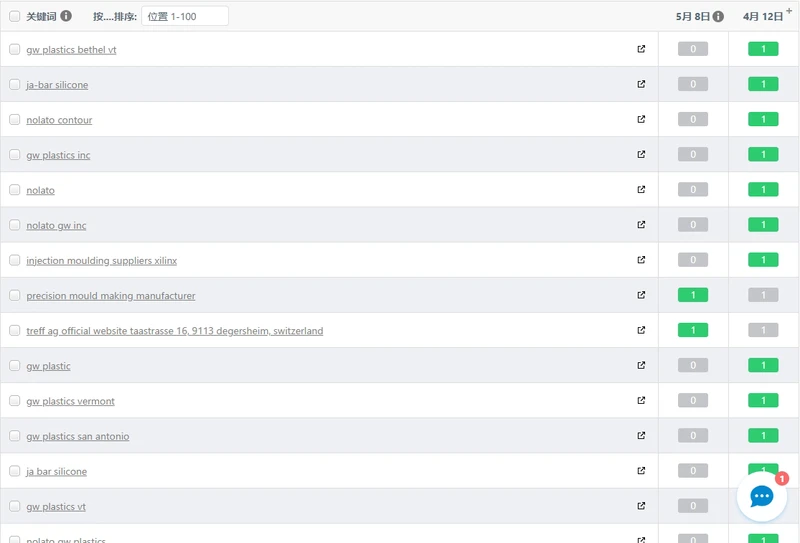Click green 4月 12日 badge for gw plastic row

(x=763, y=365)
